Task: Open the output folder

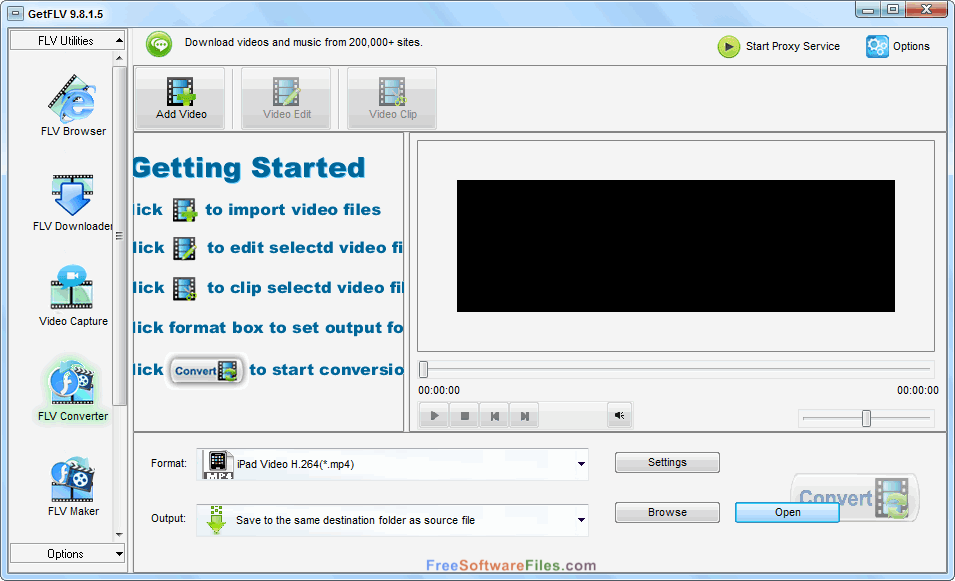Action: 787,512
